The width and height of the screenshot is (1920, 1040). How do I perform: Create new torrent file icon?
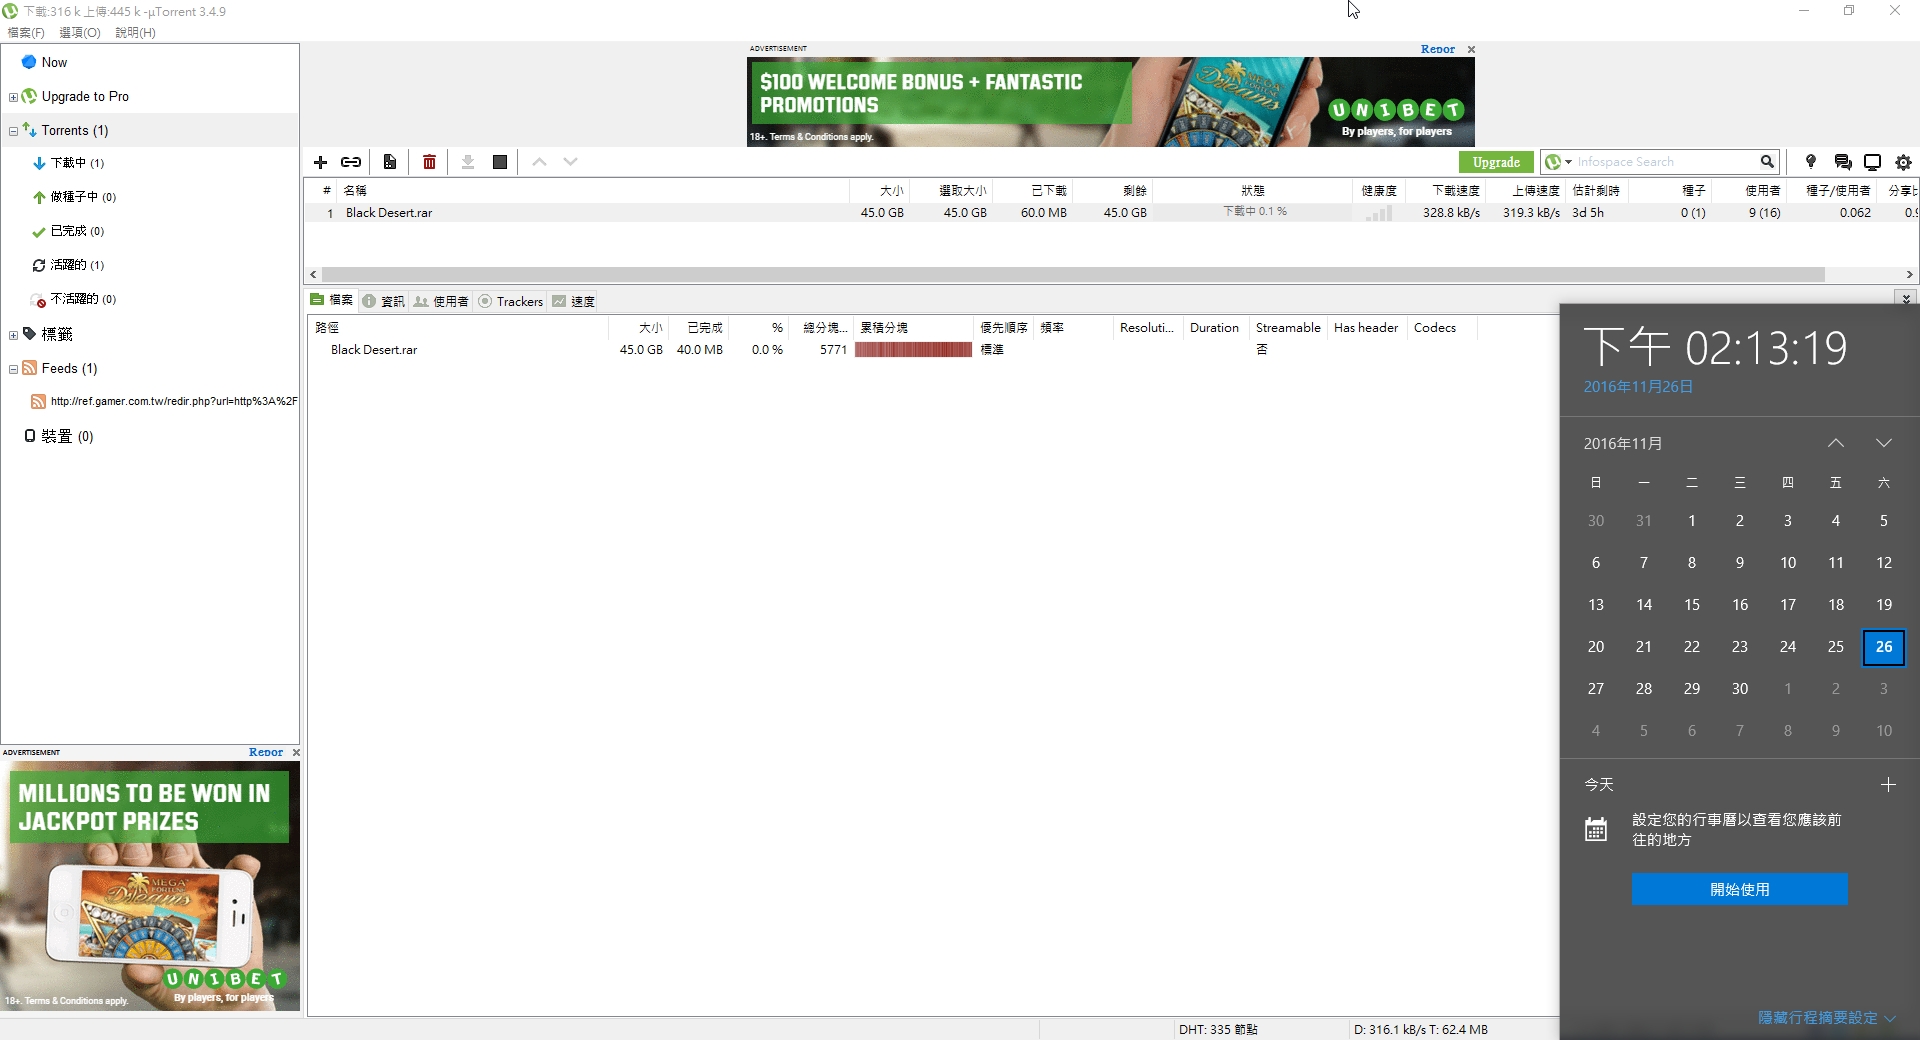tap(390, 162)
